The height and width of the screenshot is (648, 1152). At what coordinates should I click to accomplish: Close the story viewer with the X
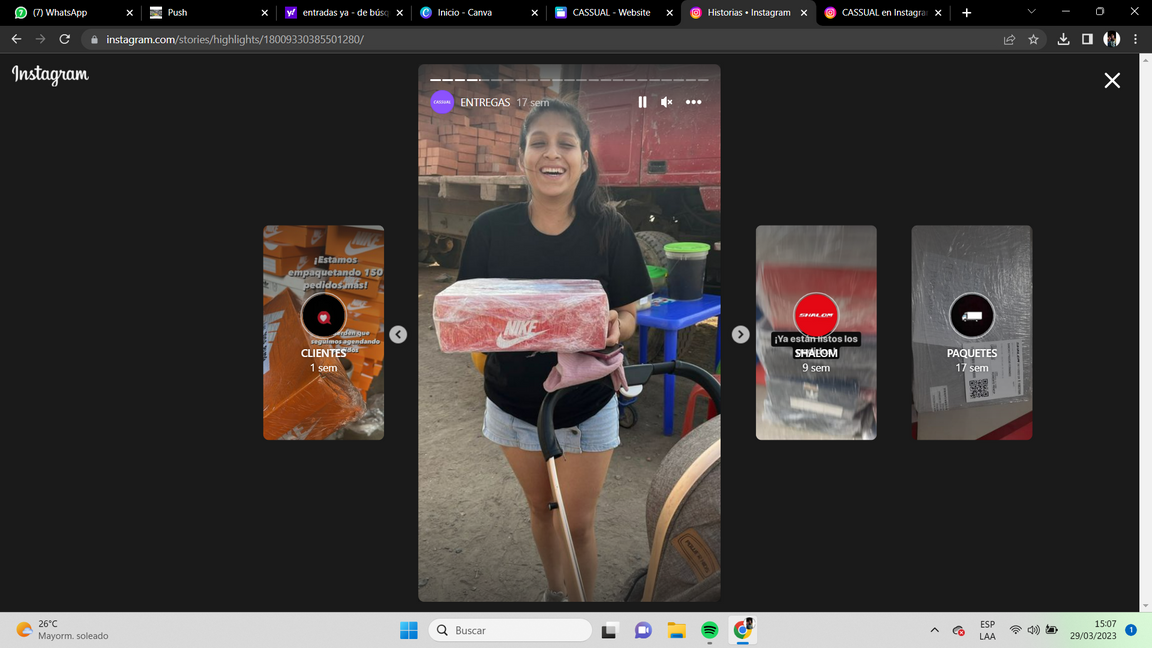point(1112,81)
